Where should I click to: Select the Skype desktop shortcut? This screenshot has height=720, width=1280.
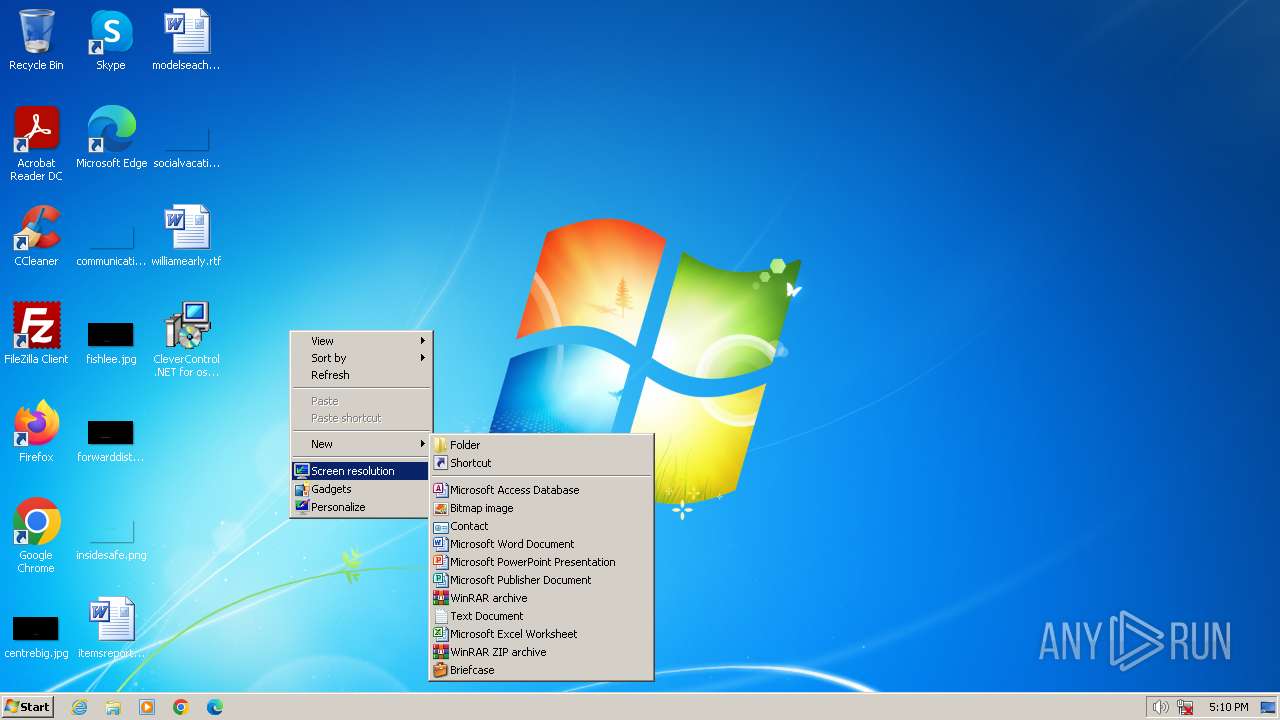click(111, 40)
